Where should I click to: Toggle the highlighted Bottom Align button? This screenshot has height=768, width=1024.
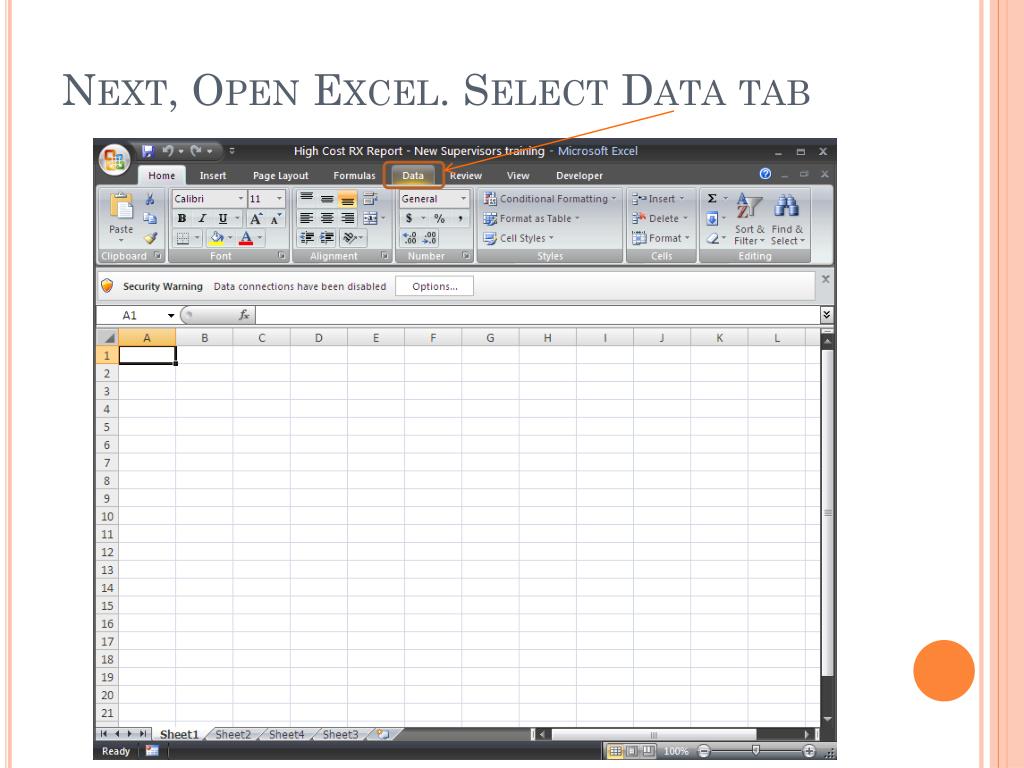[x=348, y=199]
